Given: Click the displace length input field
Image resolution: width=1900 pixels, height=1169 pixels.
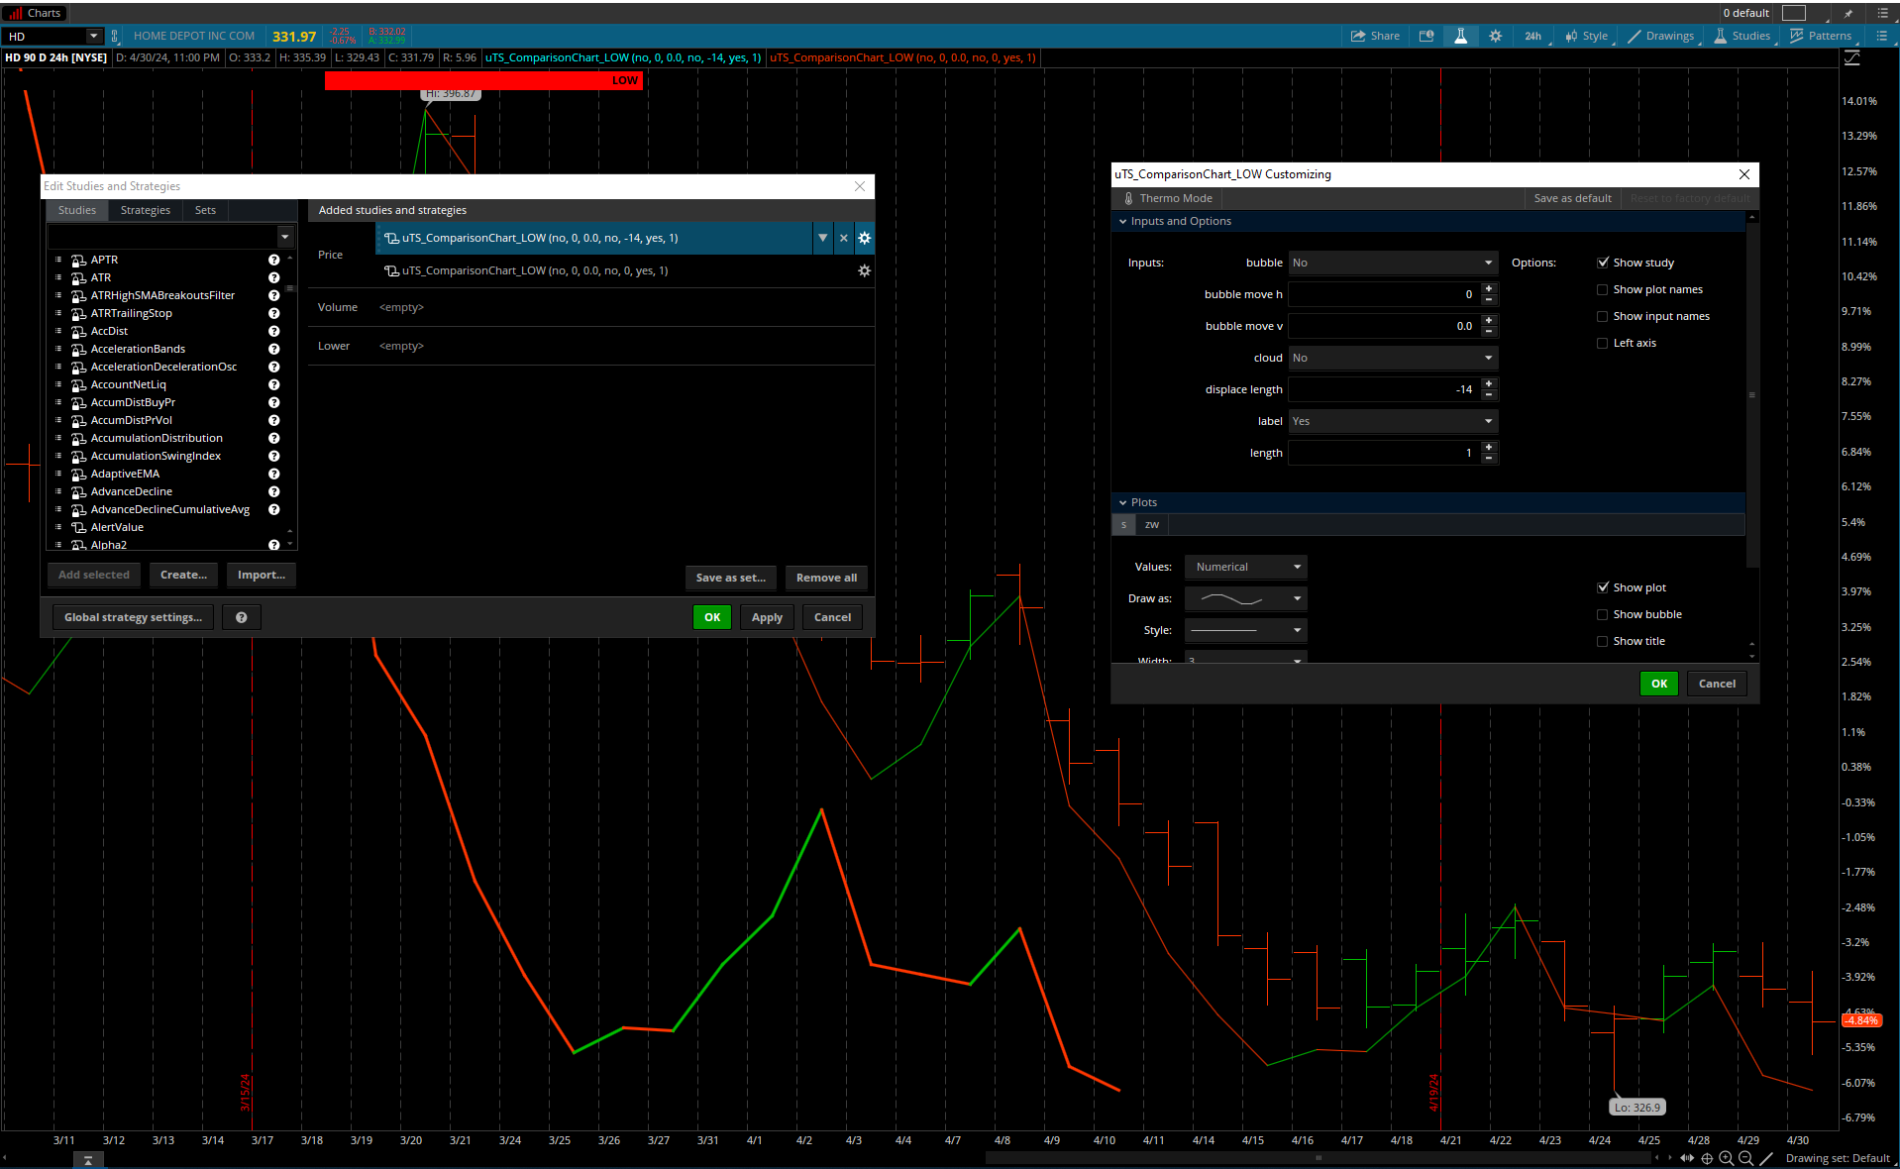Looking at the screenshot, I should 1382,390.
